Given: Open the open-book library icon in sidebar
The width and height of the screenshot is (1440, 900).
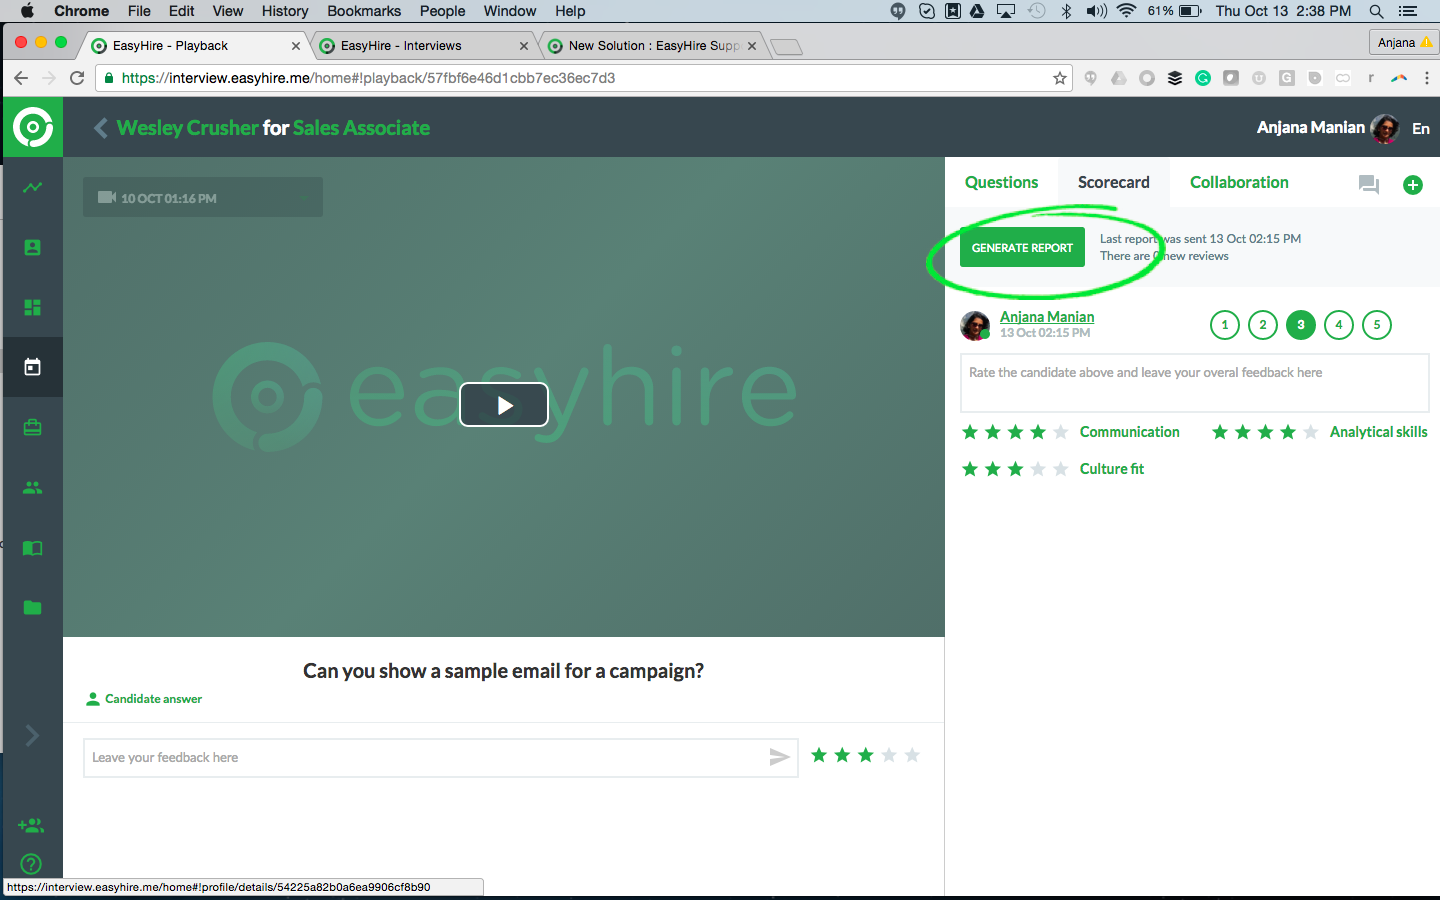Looking at the screenshot, I should (x=33, y=548).
